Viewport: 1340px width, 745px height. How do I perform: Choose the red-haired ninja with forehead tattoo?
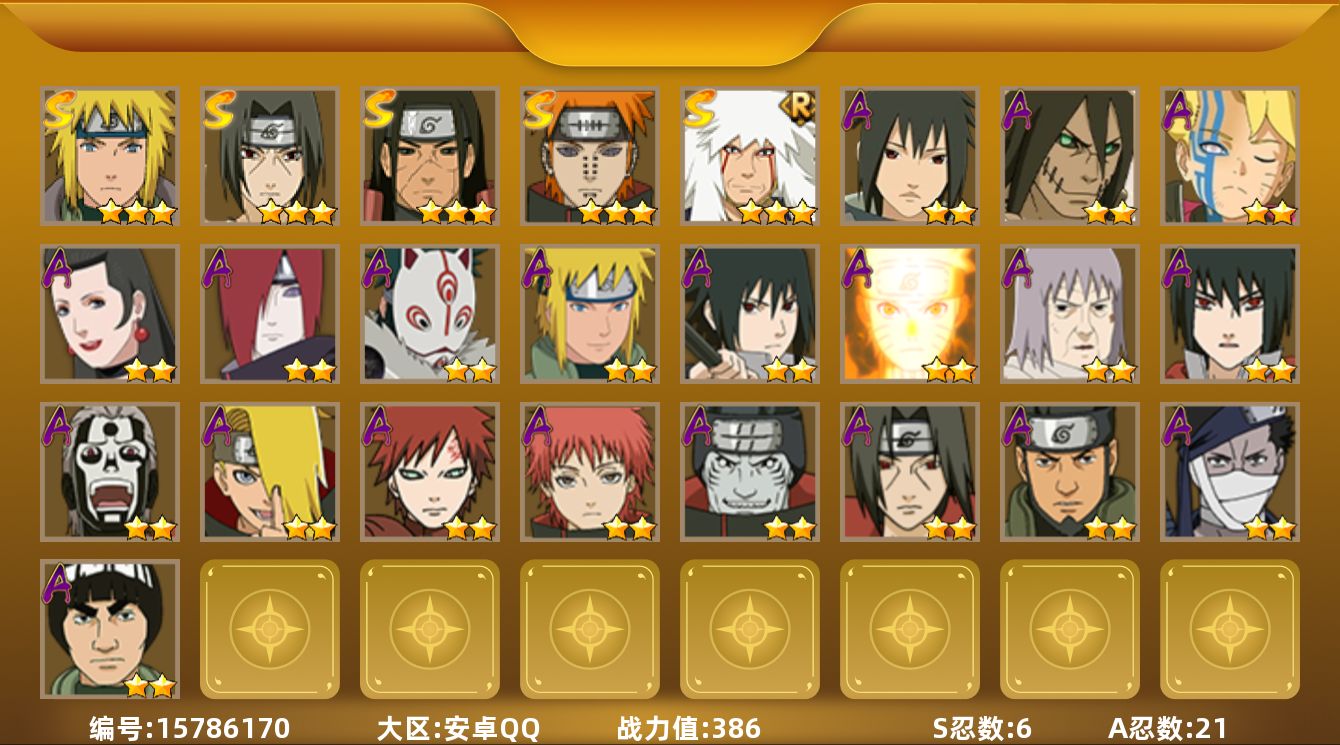click(x=430, y=472)
